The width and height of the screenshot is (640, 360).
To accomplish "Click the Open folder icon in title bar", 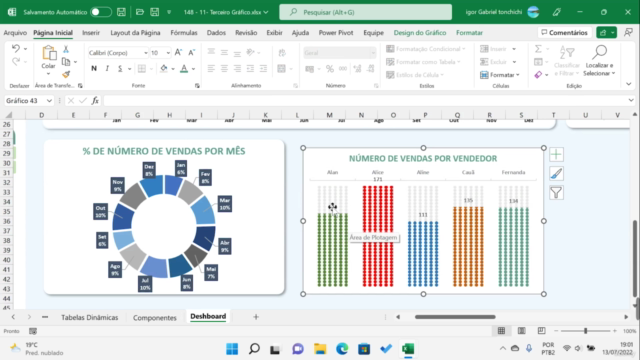I will pos(140,12).
